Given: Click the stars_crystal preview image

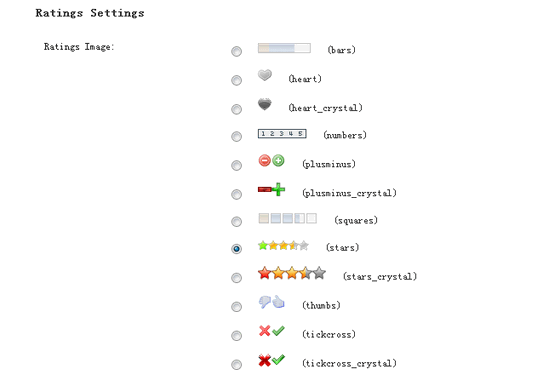Looking at the screenshot, I should coord(292,273).
